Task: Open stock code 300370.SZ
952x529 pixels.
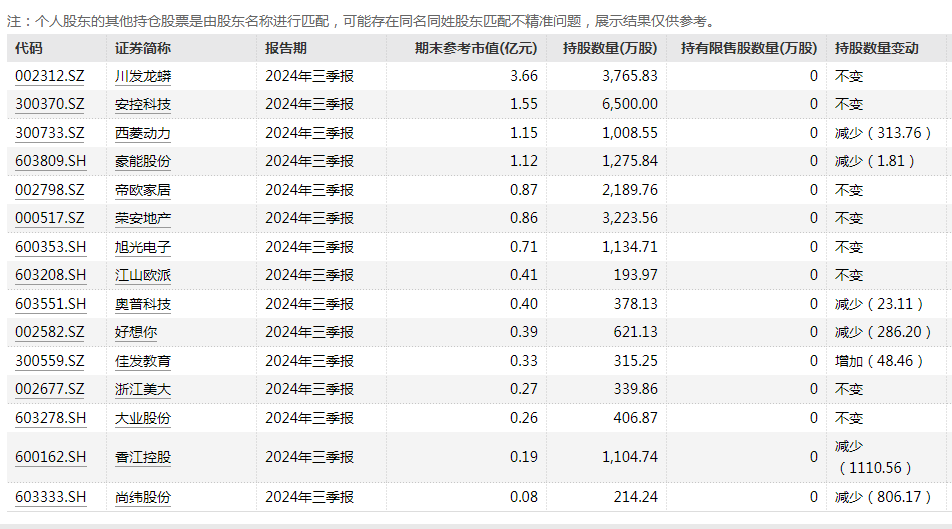Action: tap(50, 104)
